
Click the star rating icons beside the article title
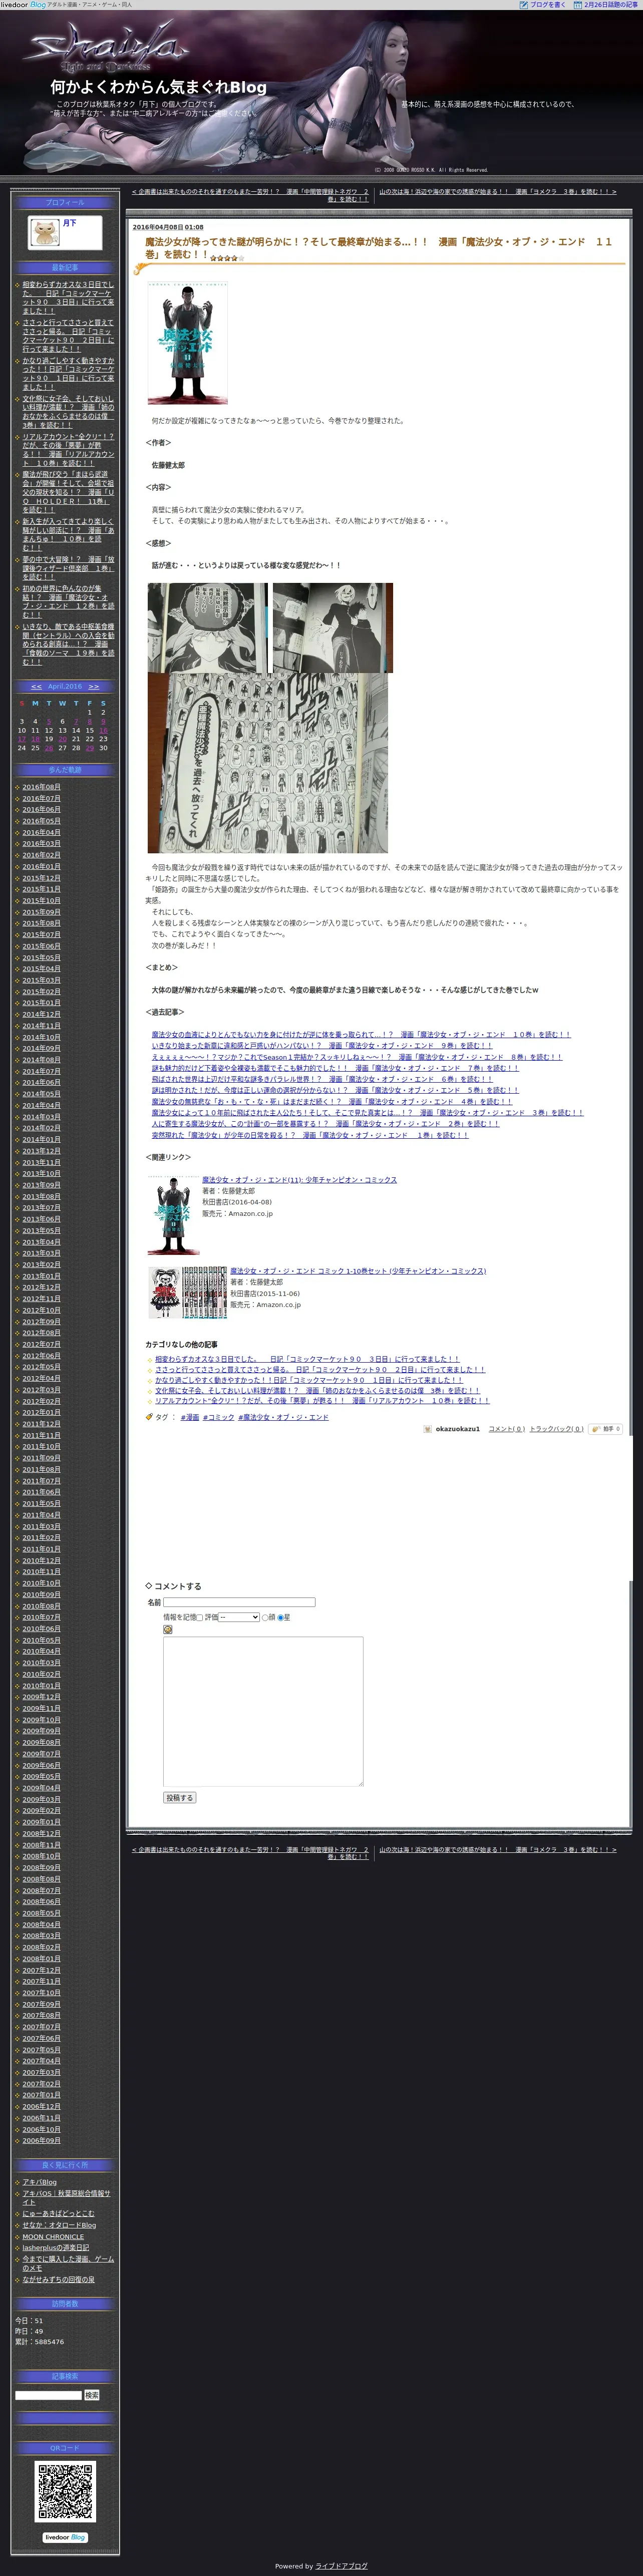(x=227, y=258)
